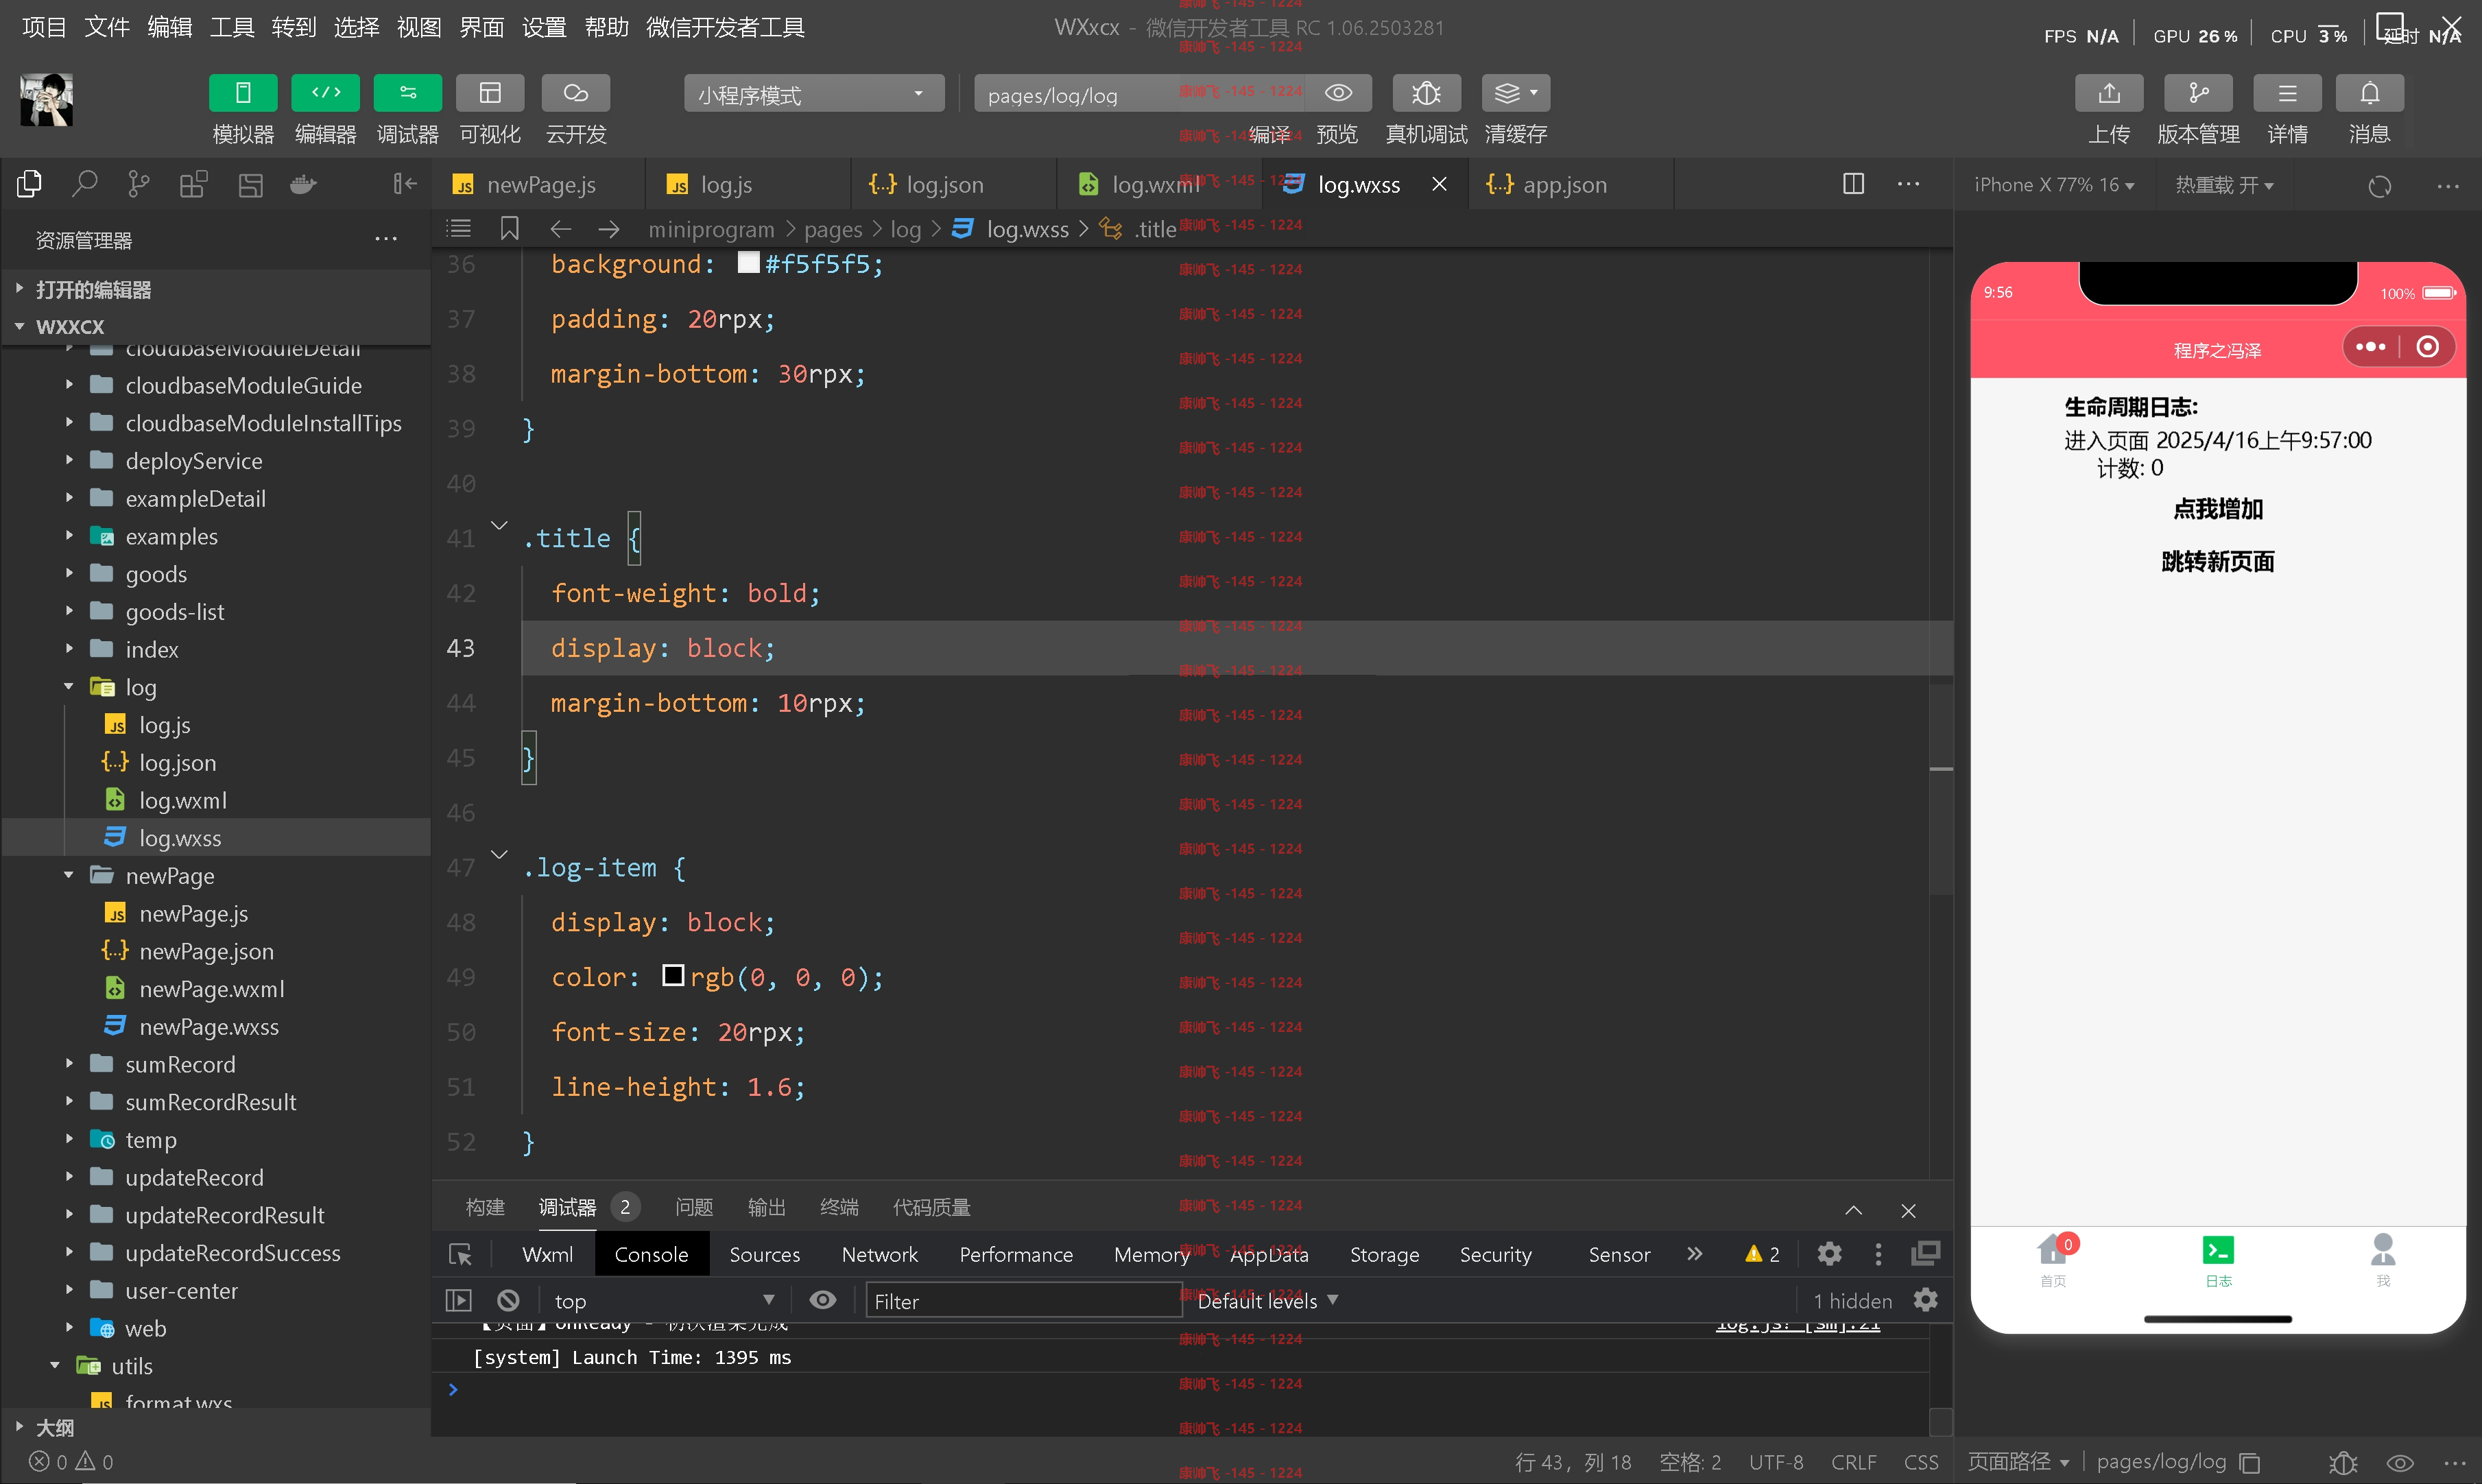The height and width of the screenshot is (1484, 2482).
Task: Click the rgb(0, 0, 0) color swatch
Action: click(x=673, y=975)
